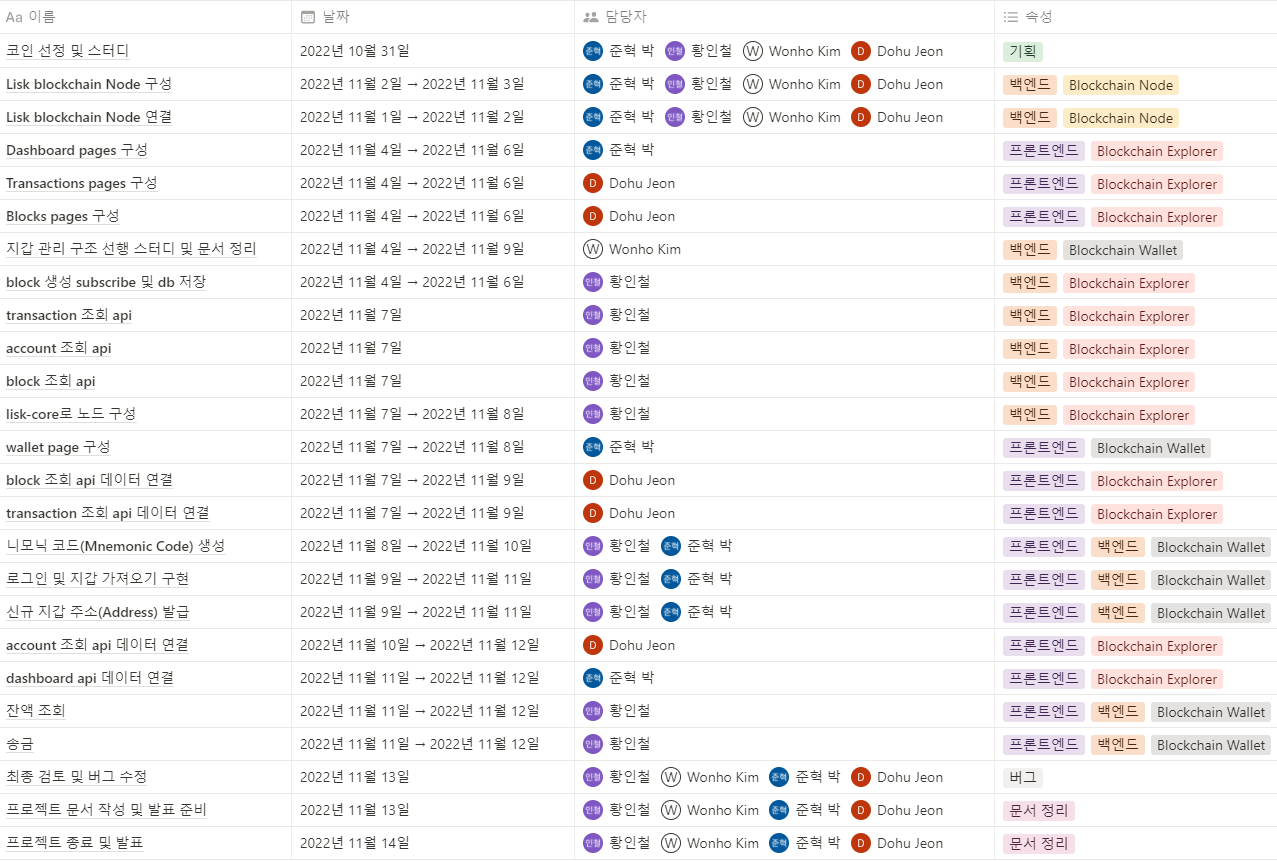Viewport: 1277px width, 861px height.
Task: Open the Lisk blockchain Node 구성 page
Action: 89,84
